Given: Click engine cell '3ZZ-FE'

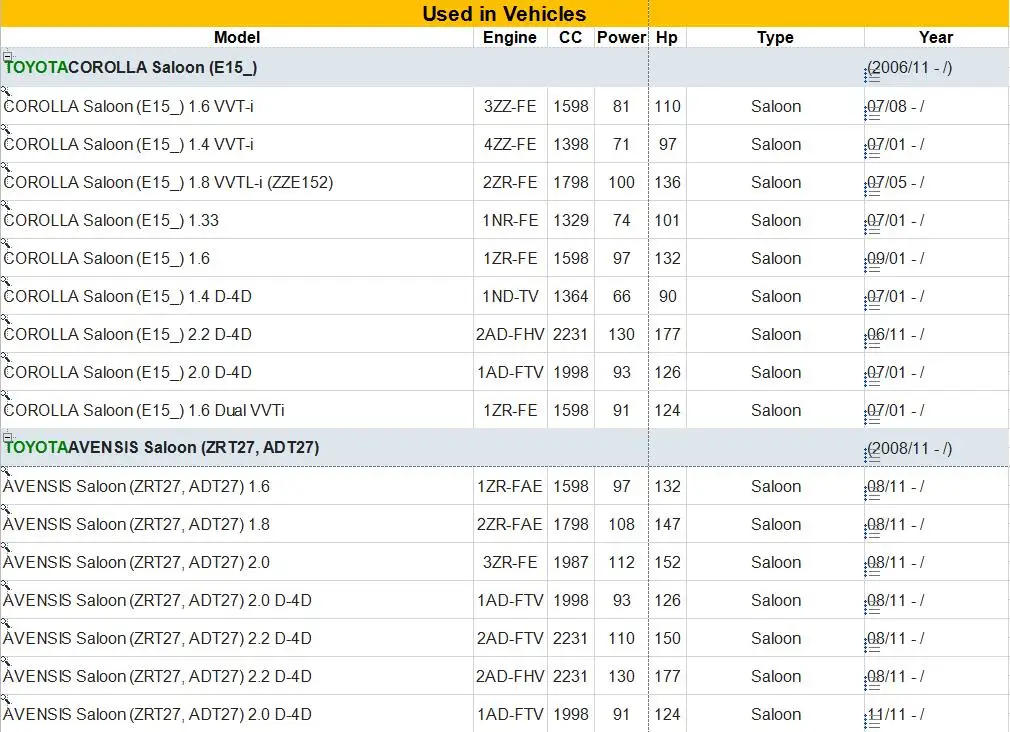Looking at the screenshot, I should [510, 106].
